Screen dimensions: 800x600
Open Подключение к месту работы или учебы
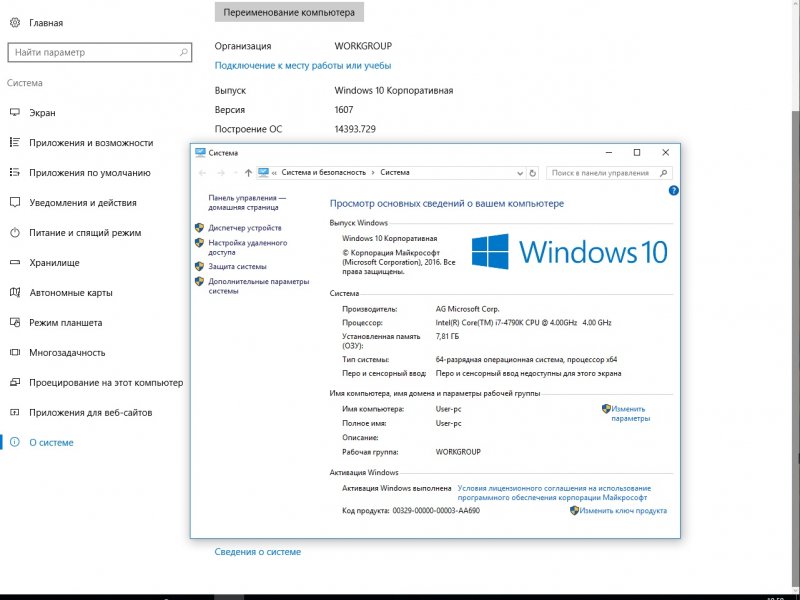pos(303,65)
